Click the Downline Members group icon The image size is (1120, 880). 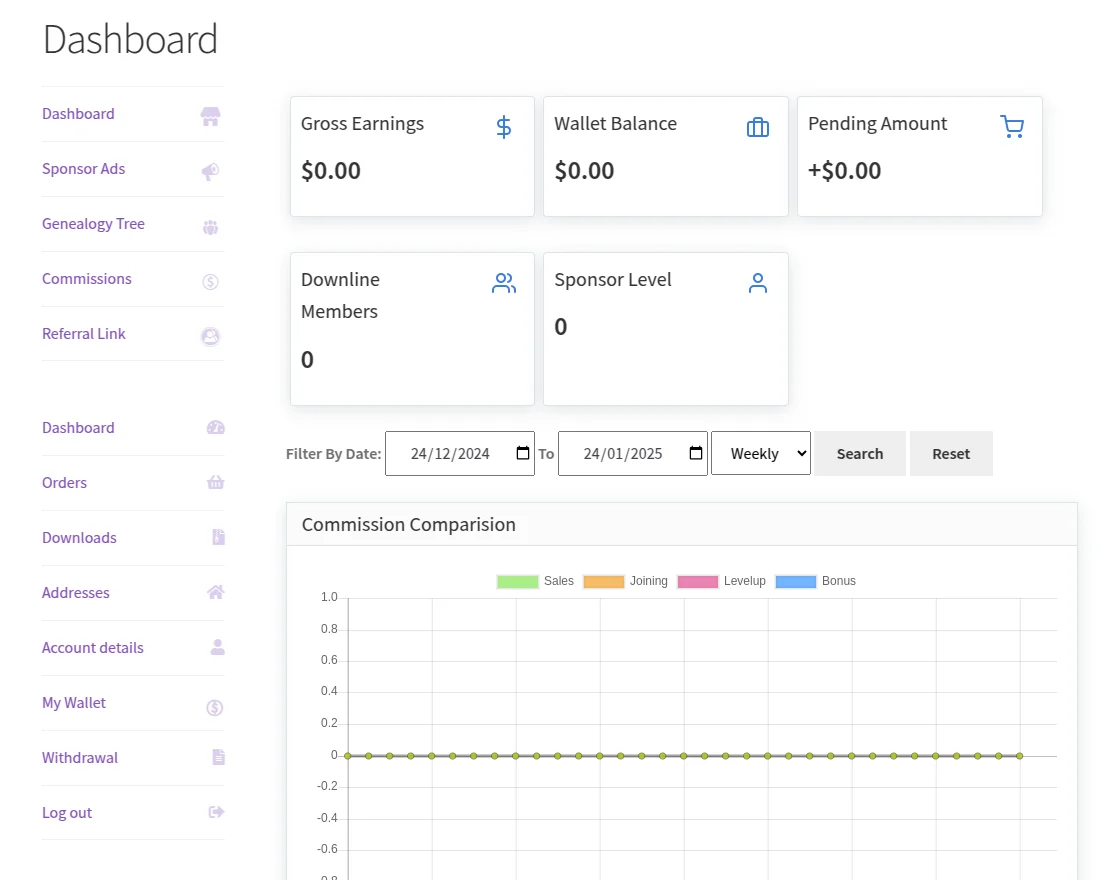(x=503, y=282)
